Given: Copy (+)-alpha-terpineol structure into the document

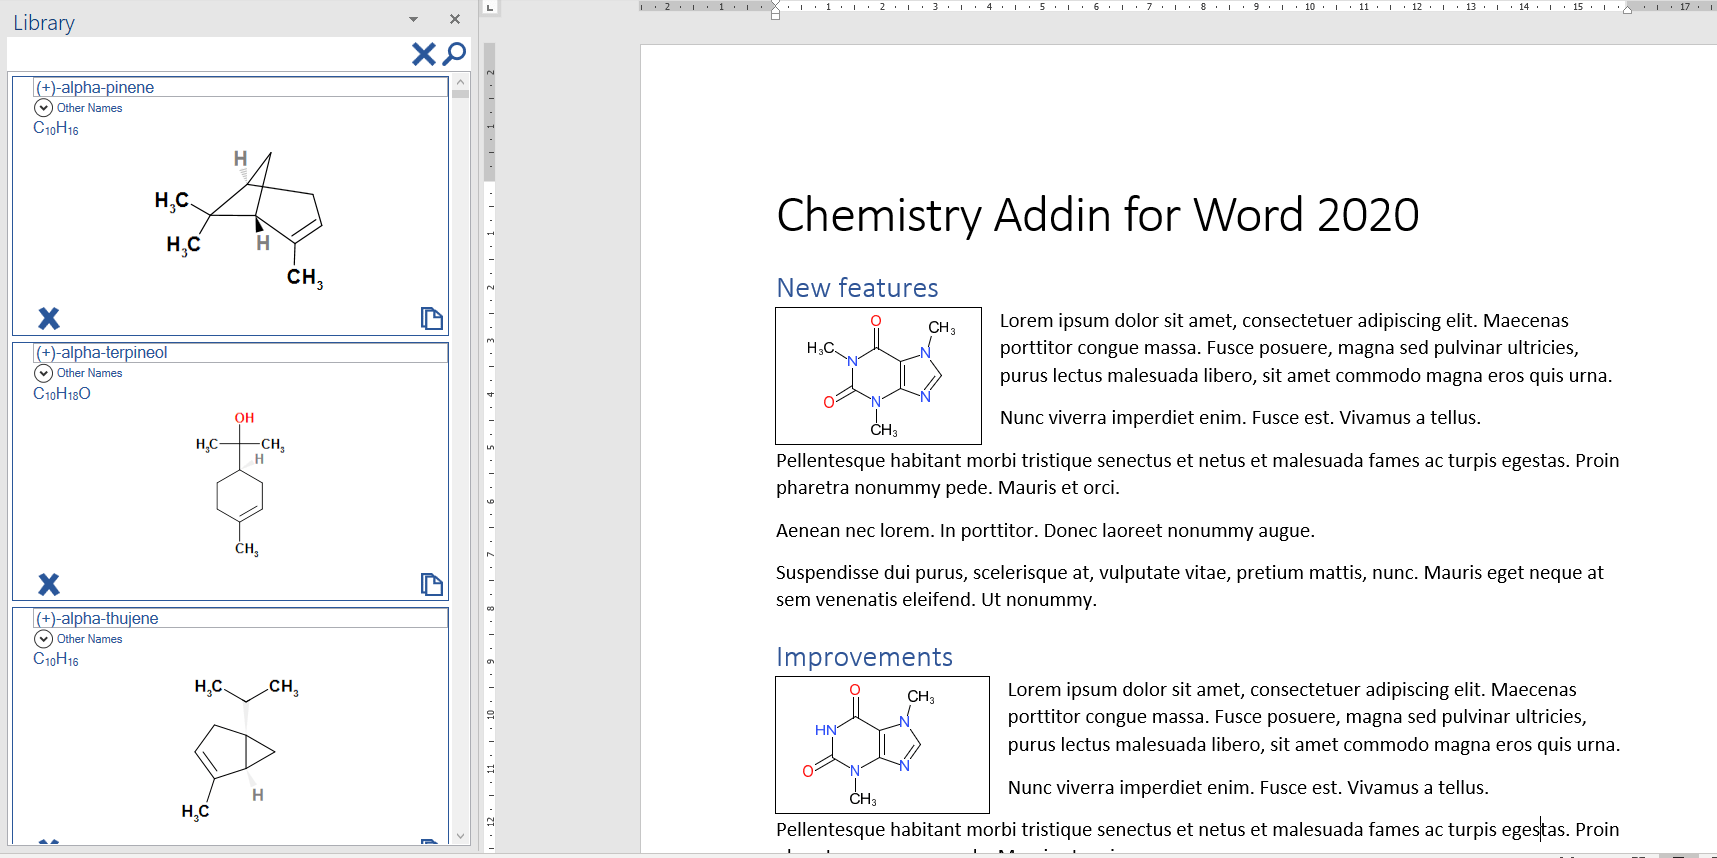Looking at the screenshot, I should [x=431, y=584].
